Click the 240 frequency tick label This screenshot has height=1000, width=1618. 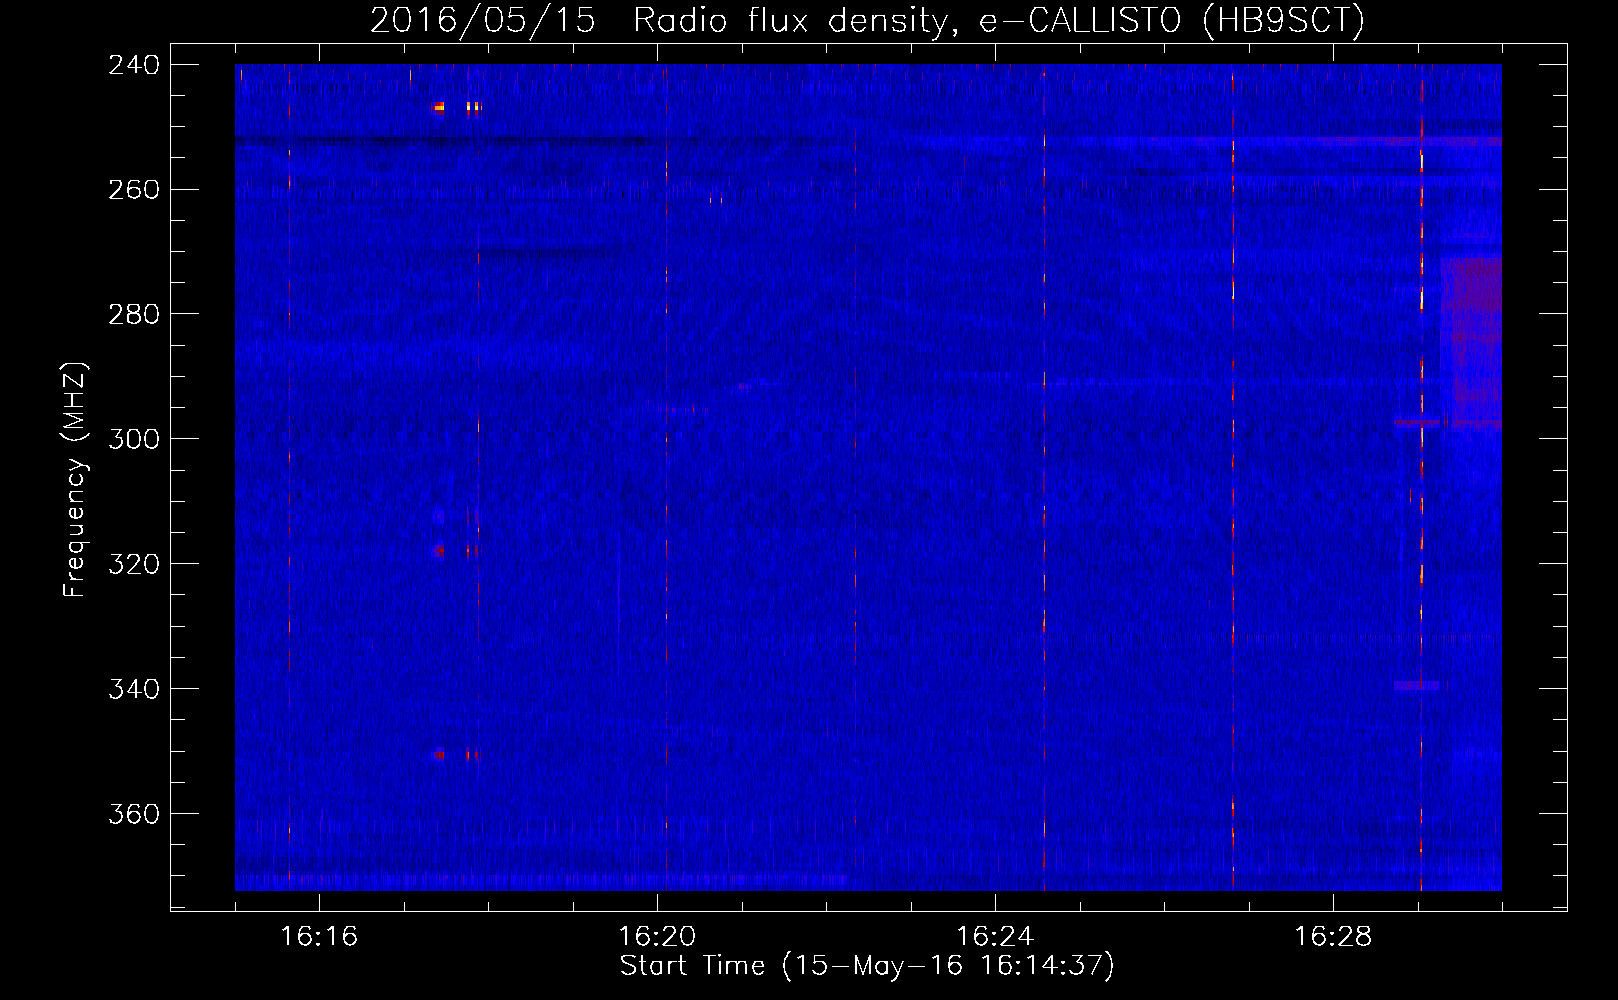(x=134, y=65)
